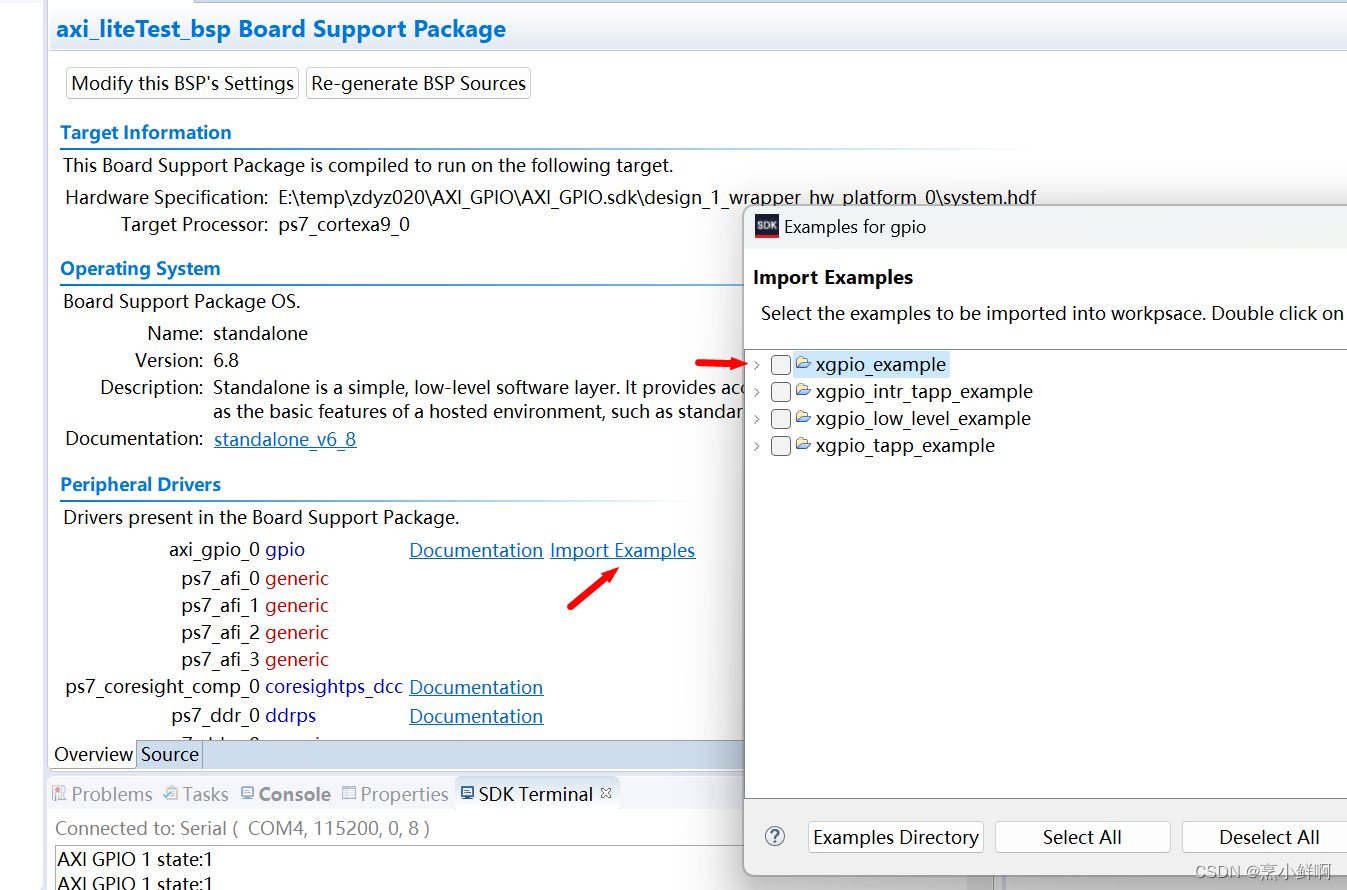Click folder icon beside xgpio_low_level_example

[803, 417]
